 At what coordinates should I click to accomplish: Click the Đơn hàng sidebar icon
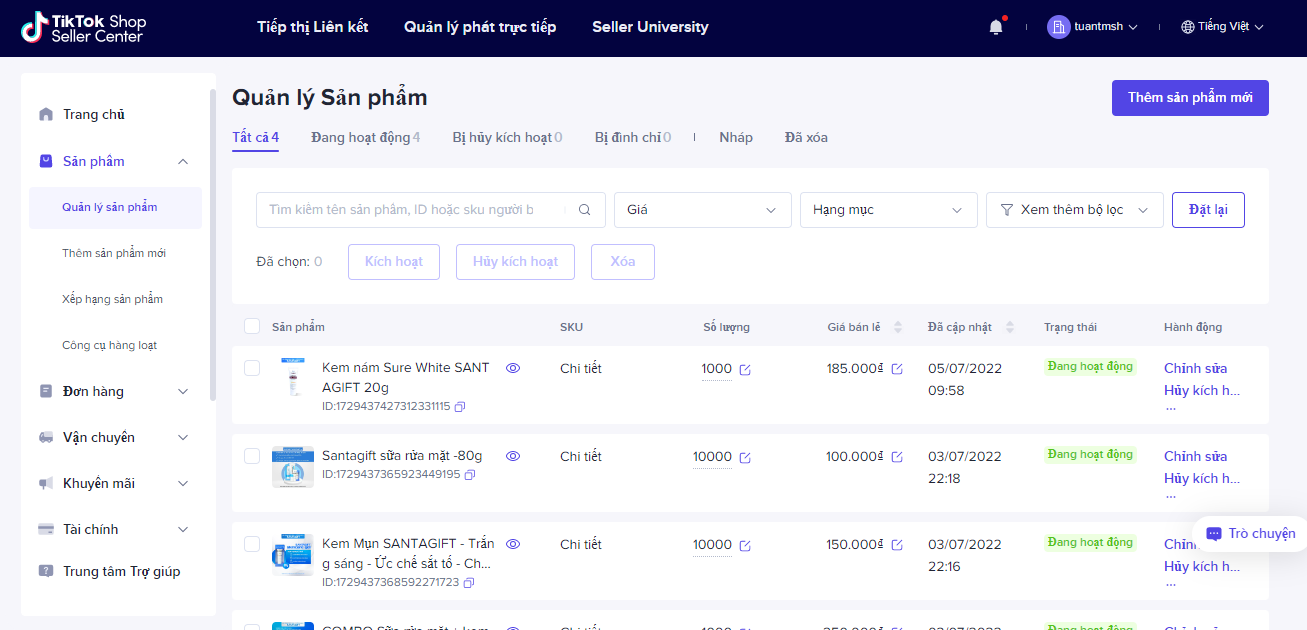[x=46, y=391]
